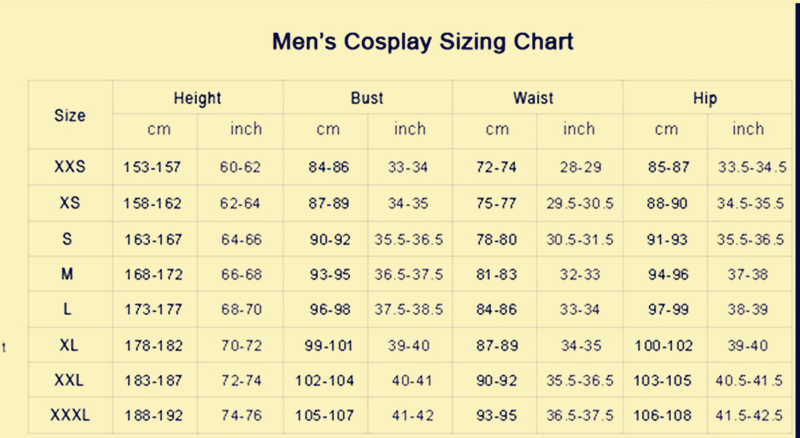Click the XXXL size label

pyautogui.click(x=70, y=415)
